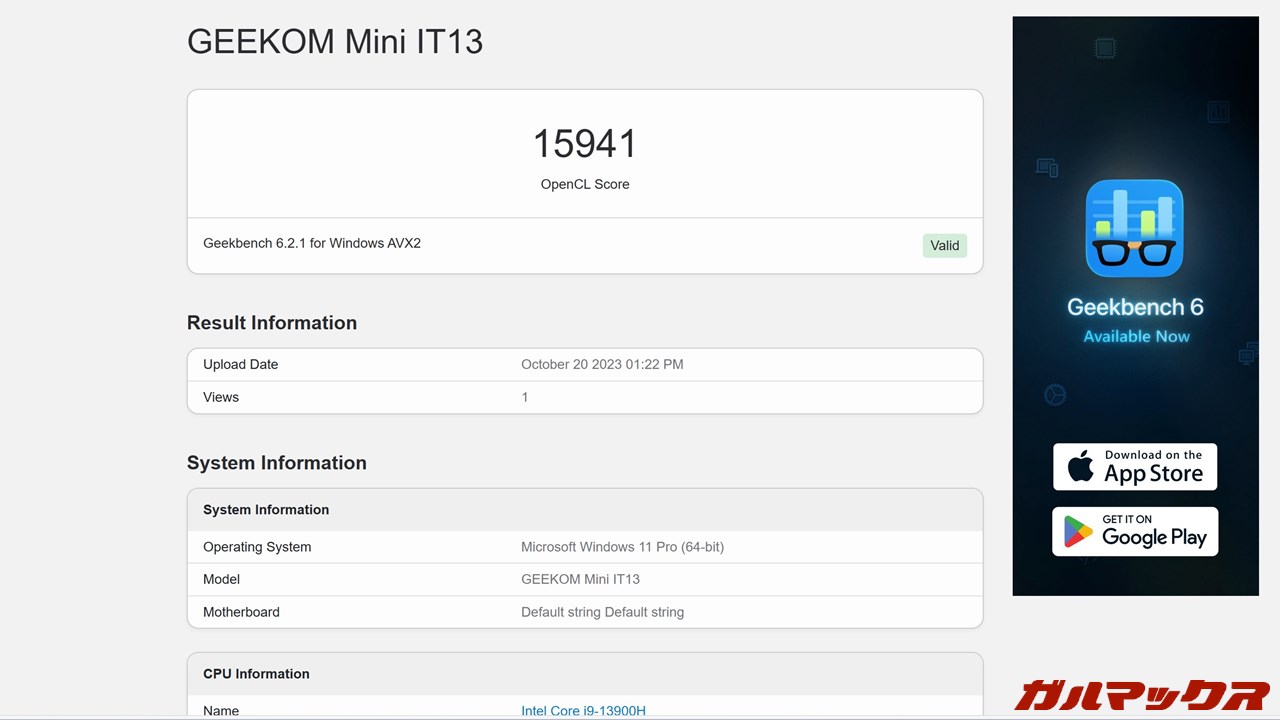Viewport: 1280px width, 720px height.
Task: Click the Download on the App Store button
Action: click(x=1135, y=466)
